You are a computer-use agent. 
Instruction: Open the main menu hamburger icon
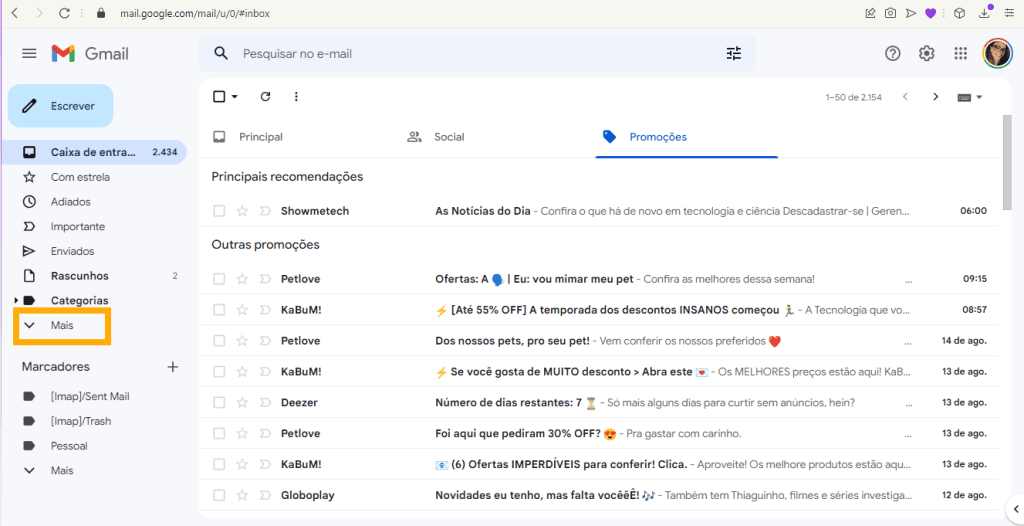[29, 54]
